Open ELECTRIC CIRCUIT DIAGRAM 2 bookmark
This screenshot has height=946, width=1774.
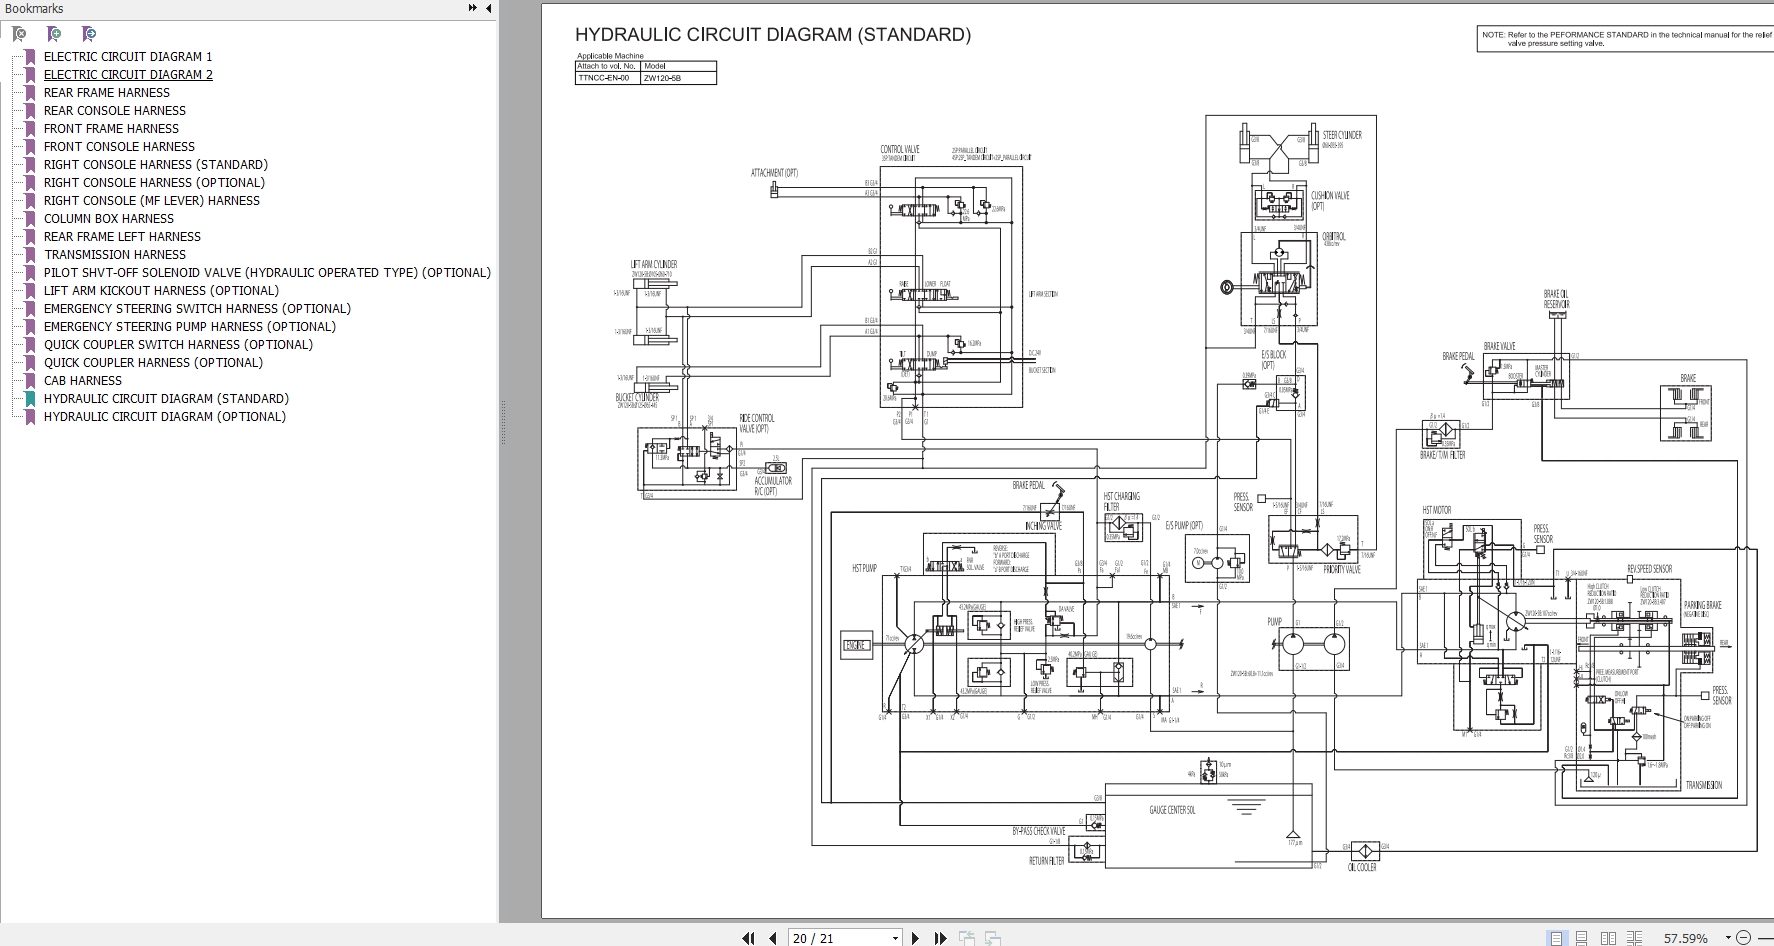point(128,75)
